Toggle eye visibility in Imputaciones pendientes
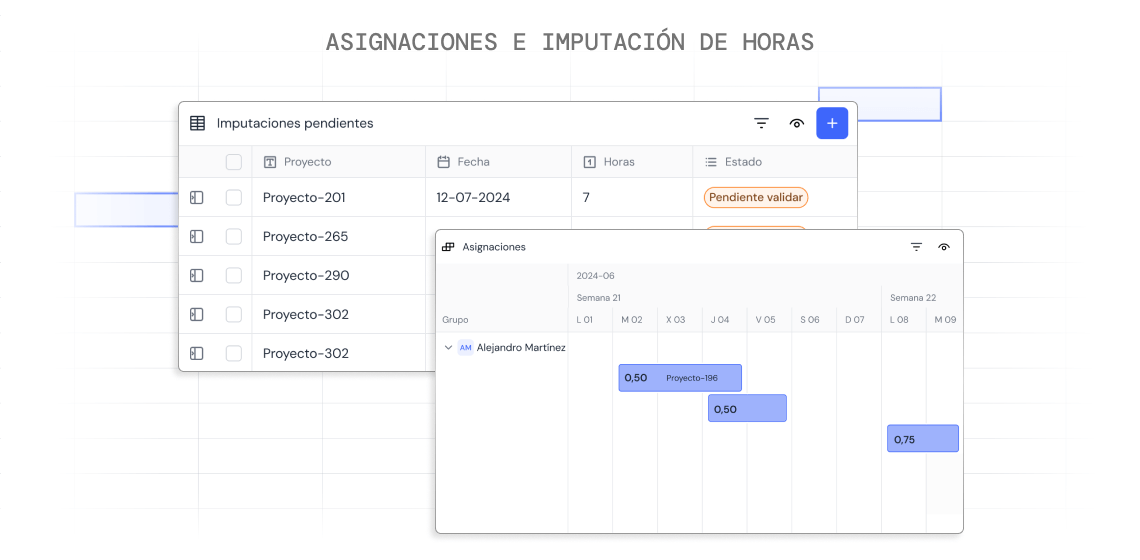1140x560 pixels. [797, 124]
